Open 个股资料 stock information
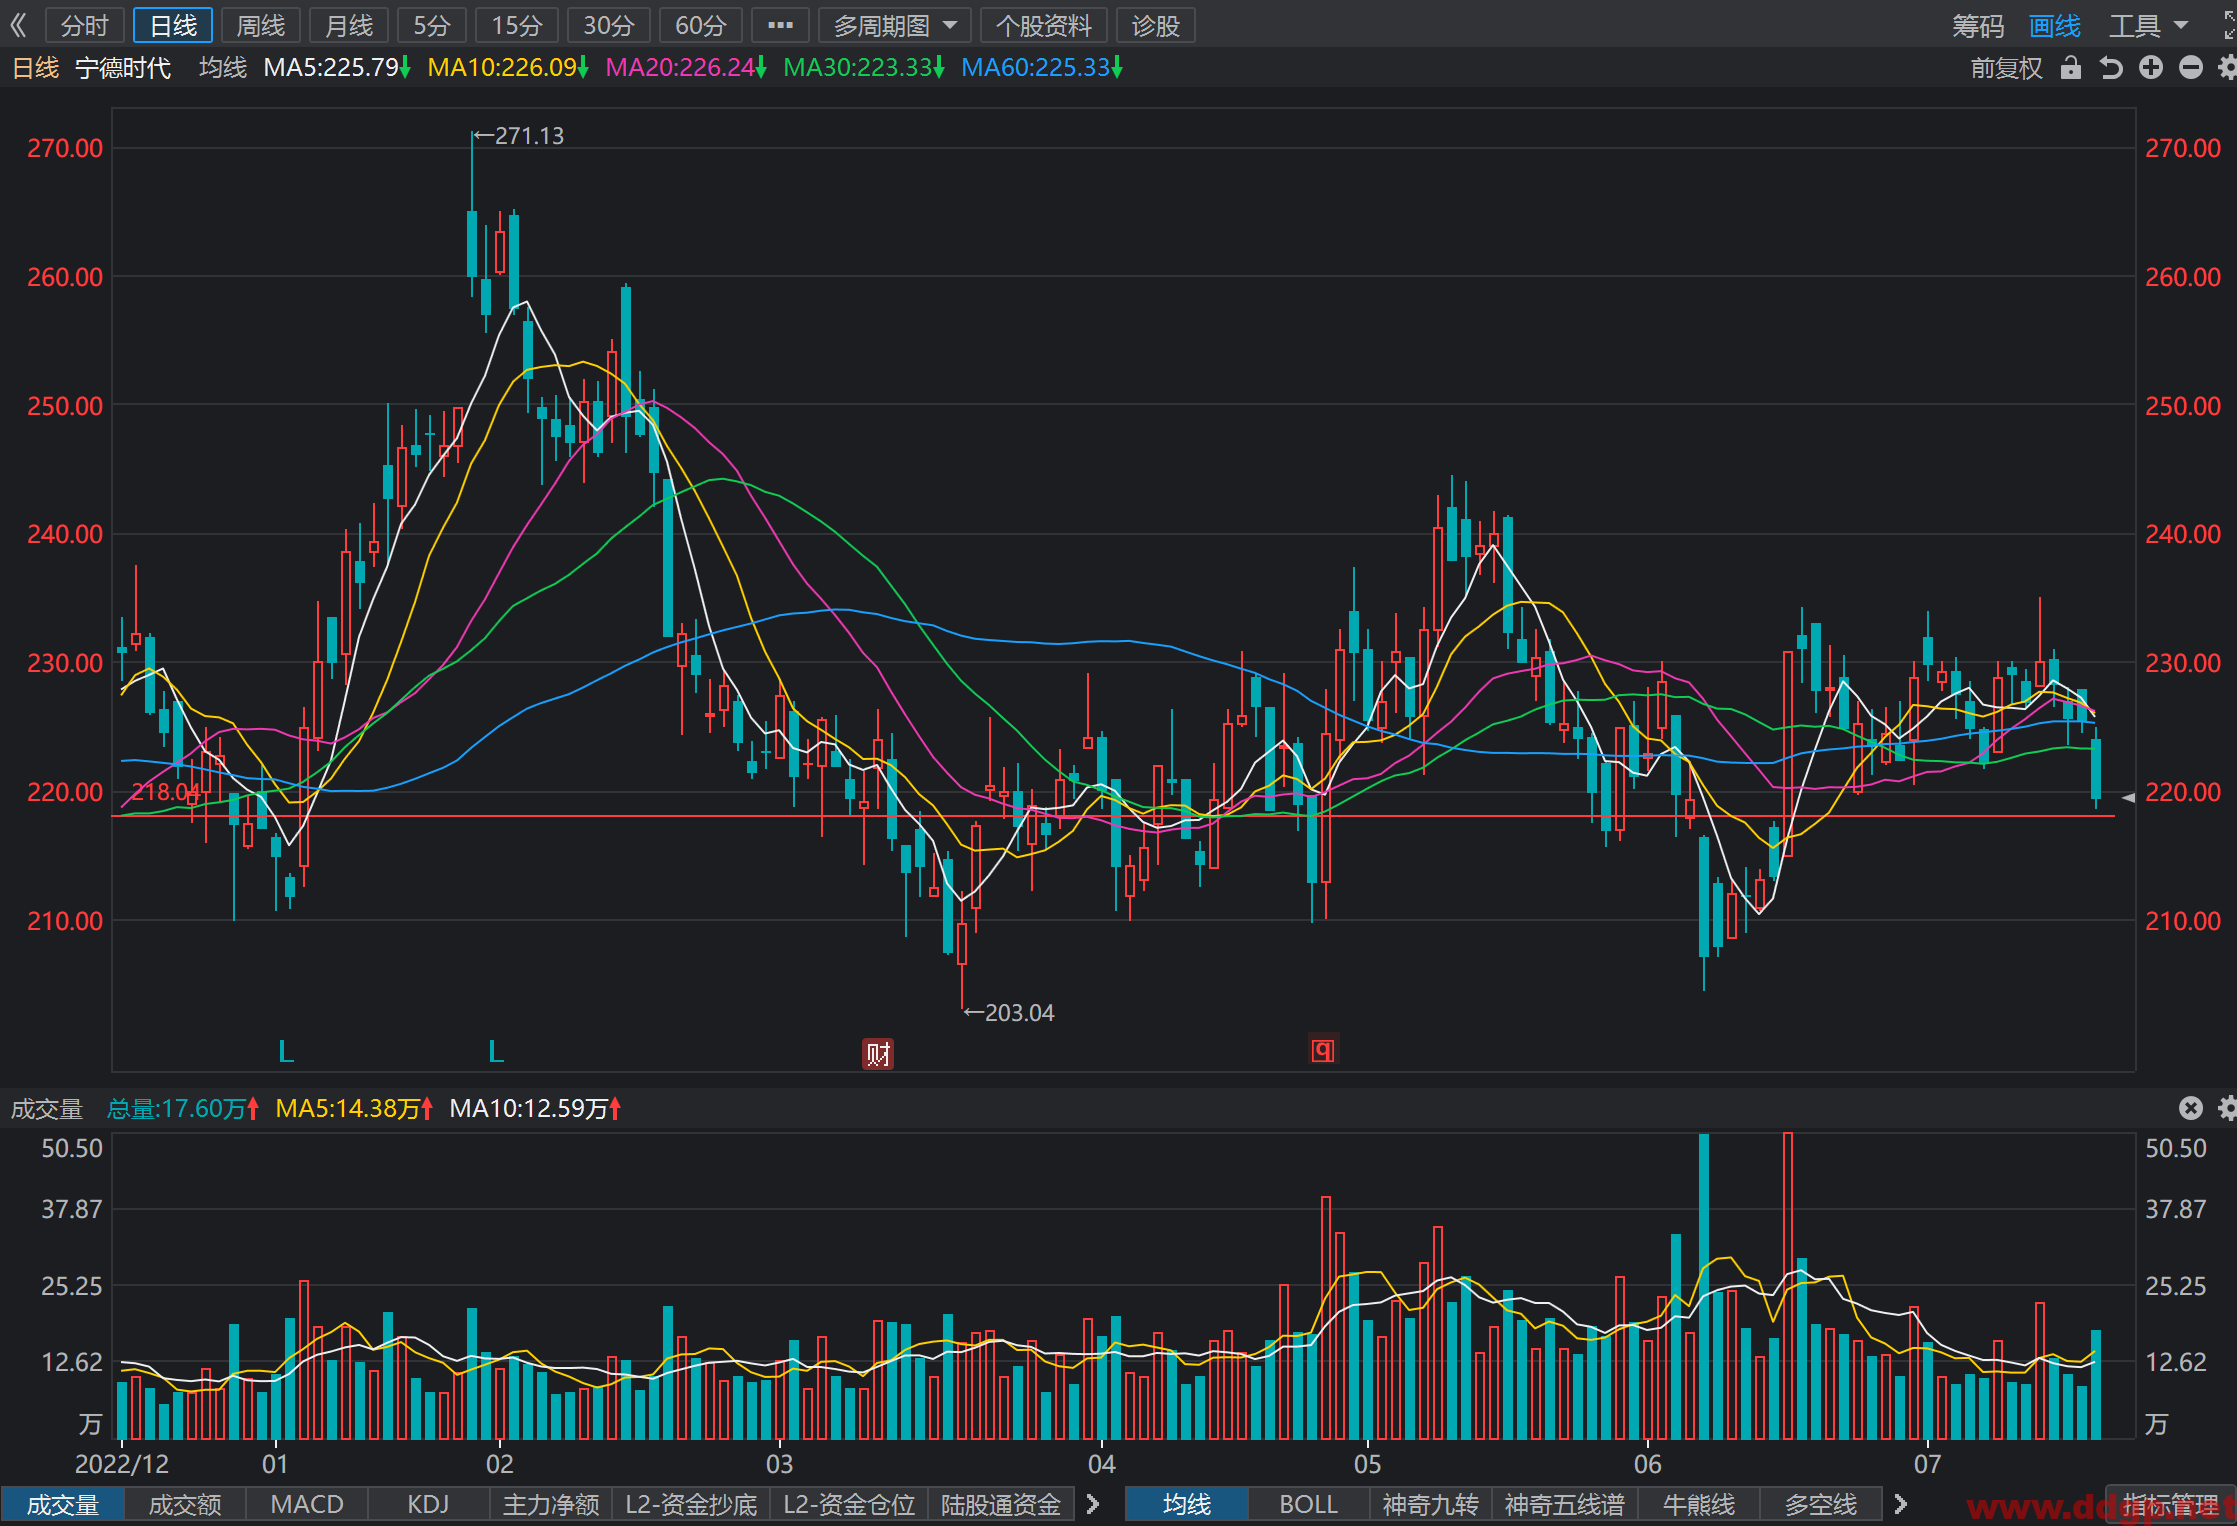 click(1043, 26)
